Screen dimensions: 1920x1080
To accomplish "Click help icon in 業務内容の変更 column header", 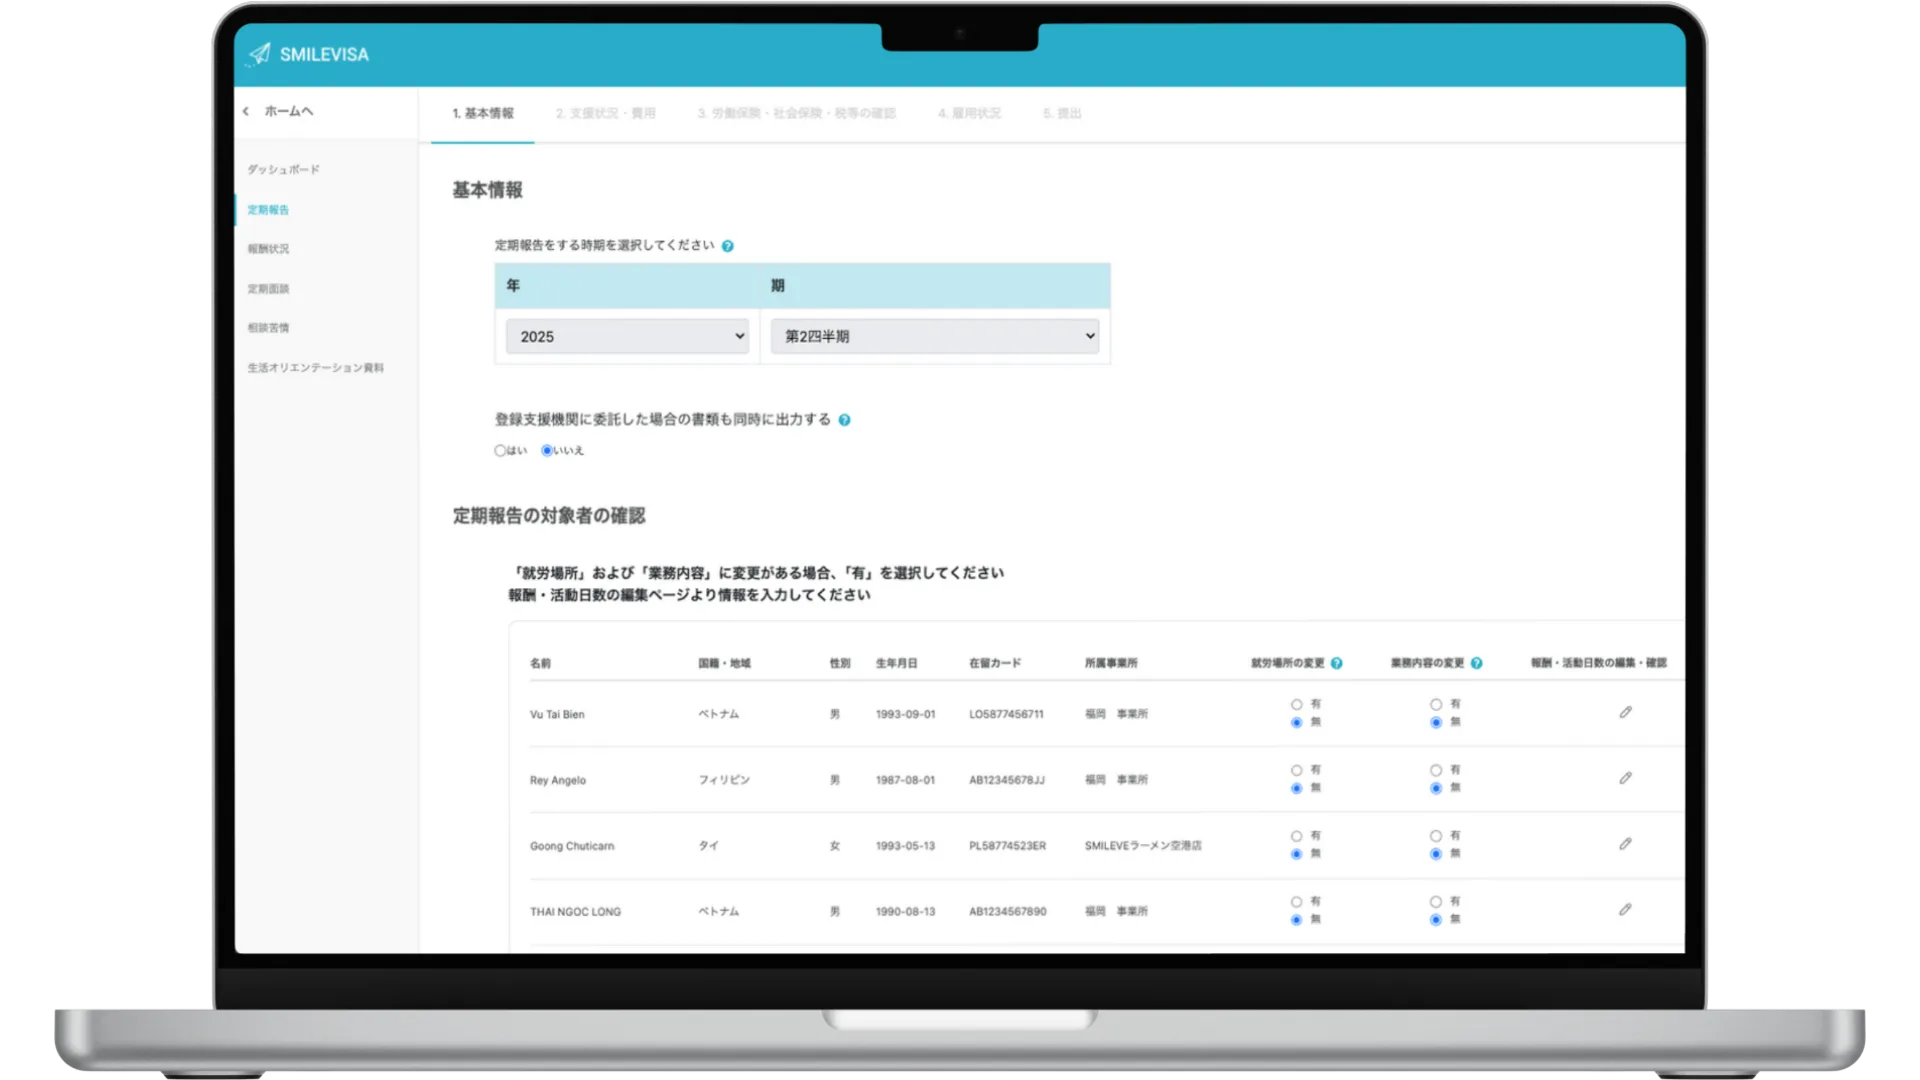I will [x=1476, y=663].
